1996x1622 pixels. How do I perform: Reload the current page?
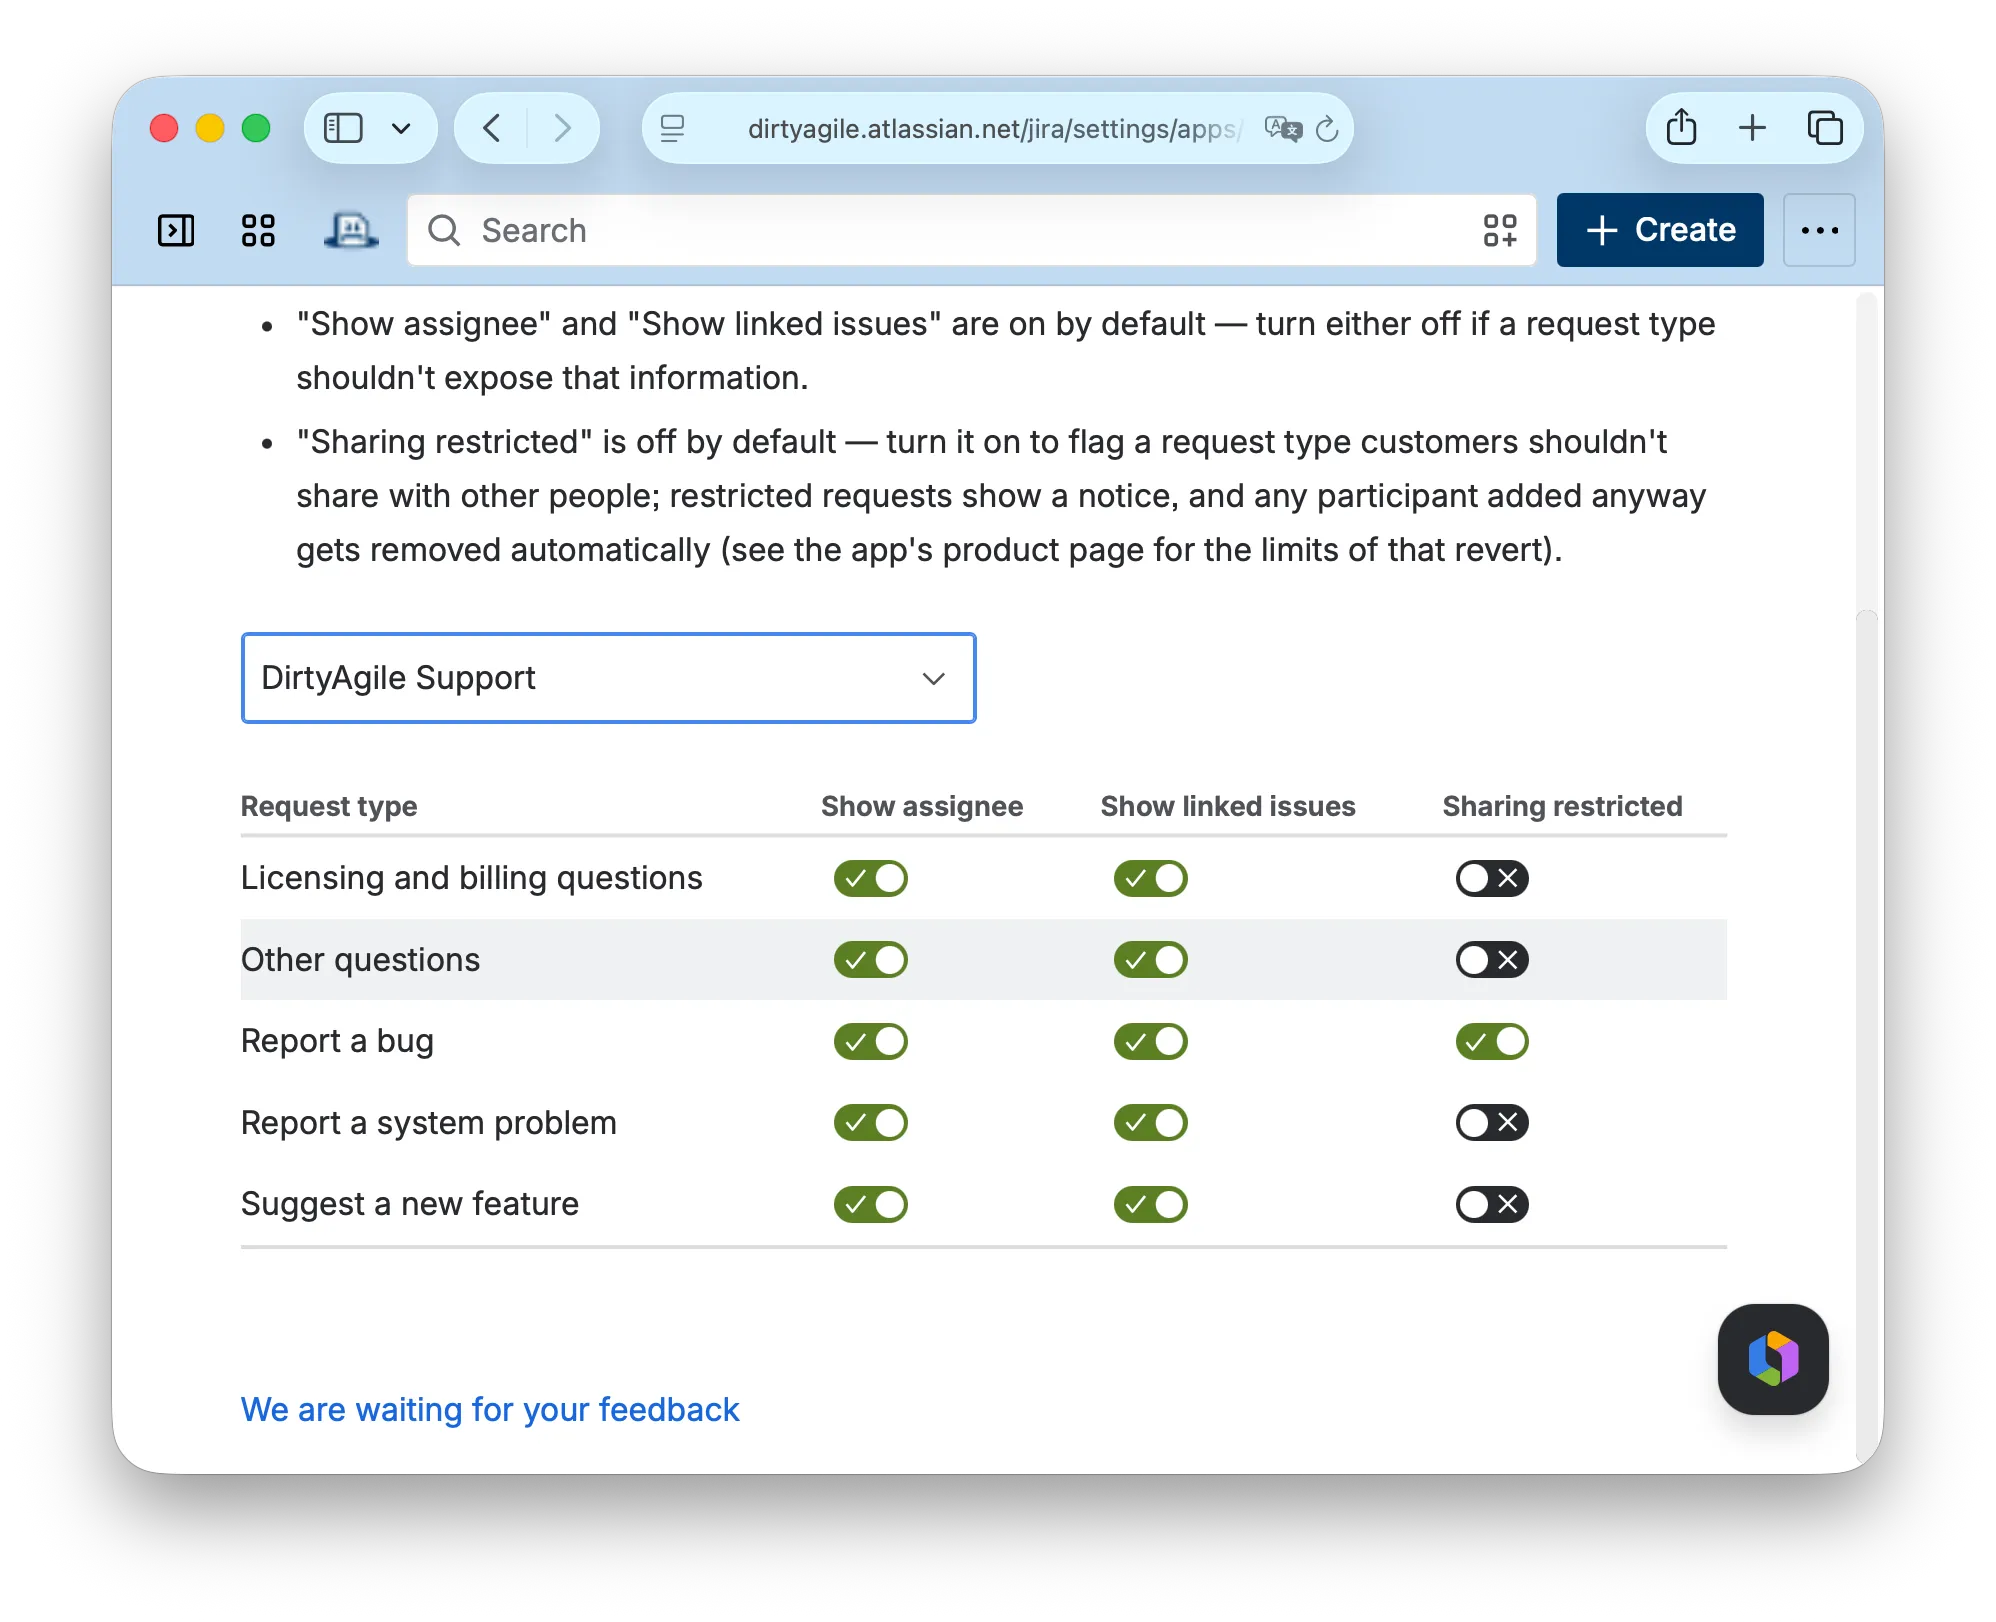click(x=1327, y=128)
